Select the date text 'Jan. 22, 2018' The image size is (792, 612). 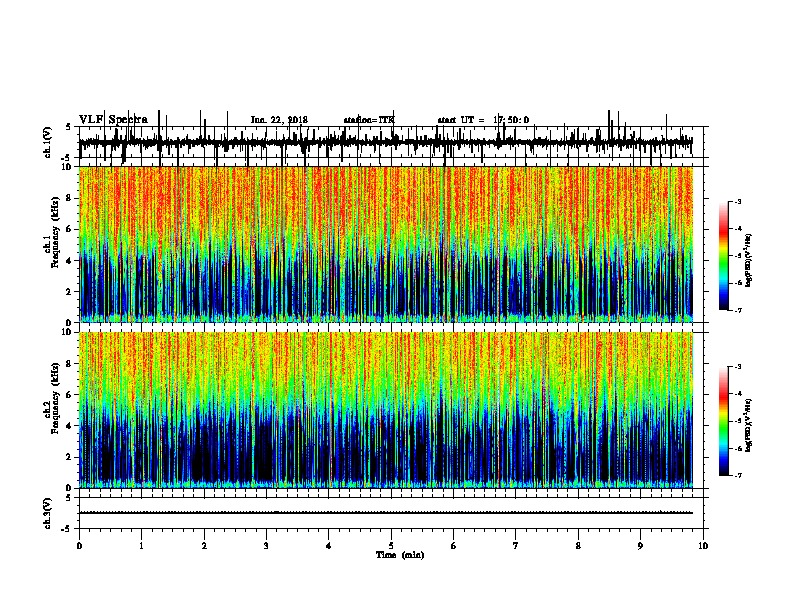pos(279,120)
